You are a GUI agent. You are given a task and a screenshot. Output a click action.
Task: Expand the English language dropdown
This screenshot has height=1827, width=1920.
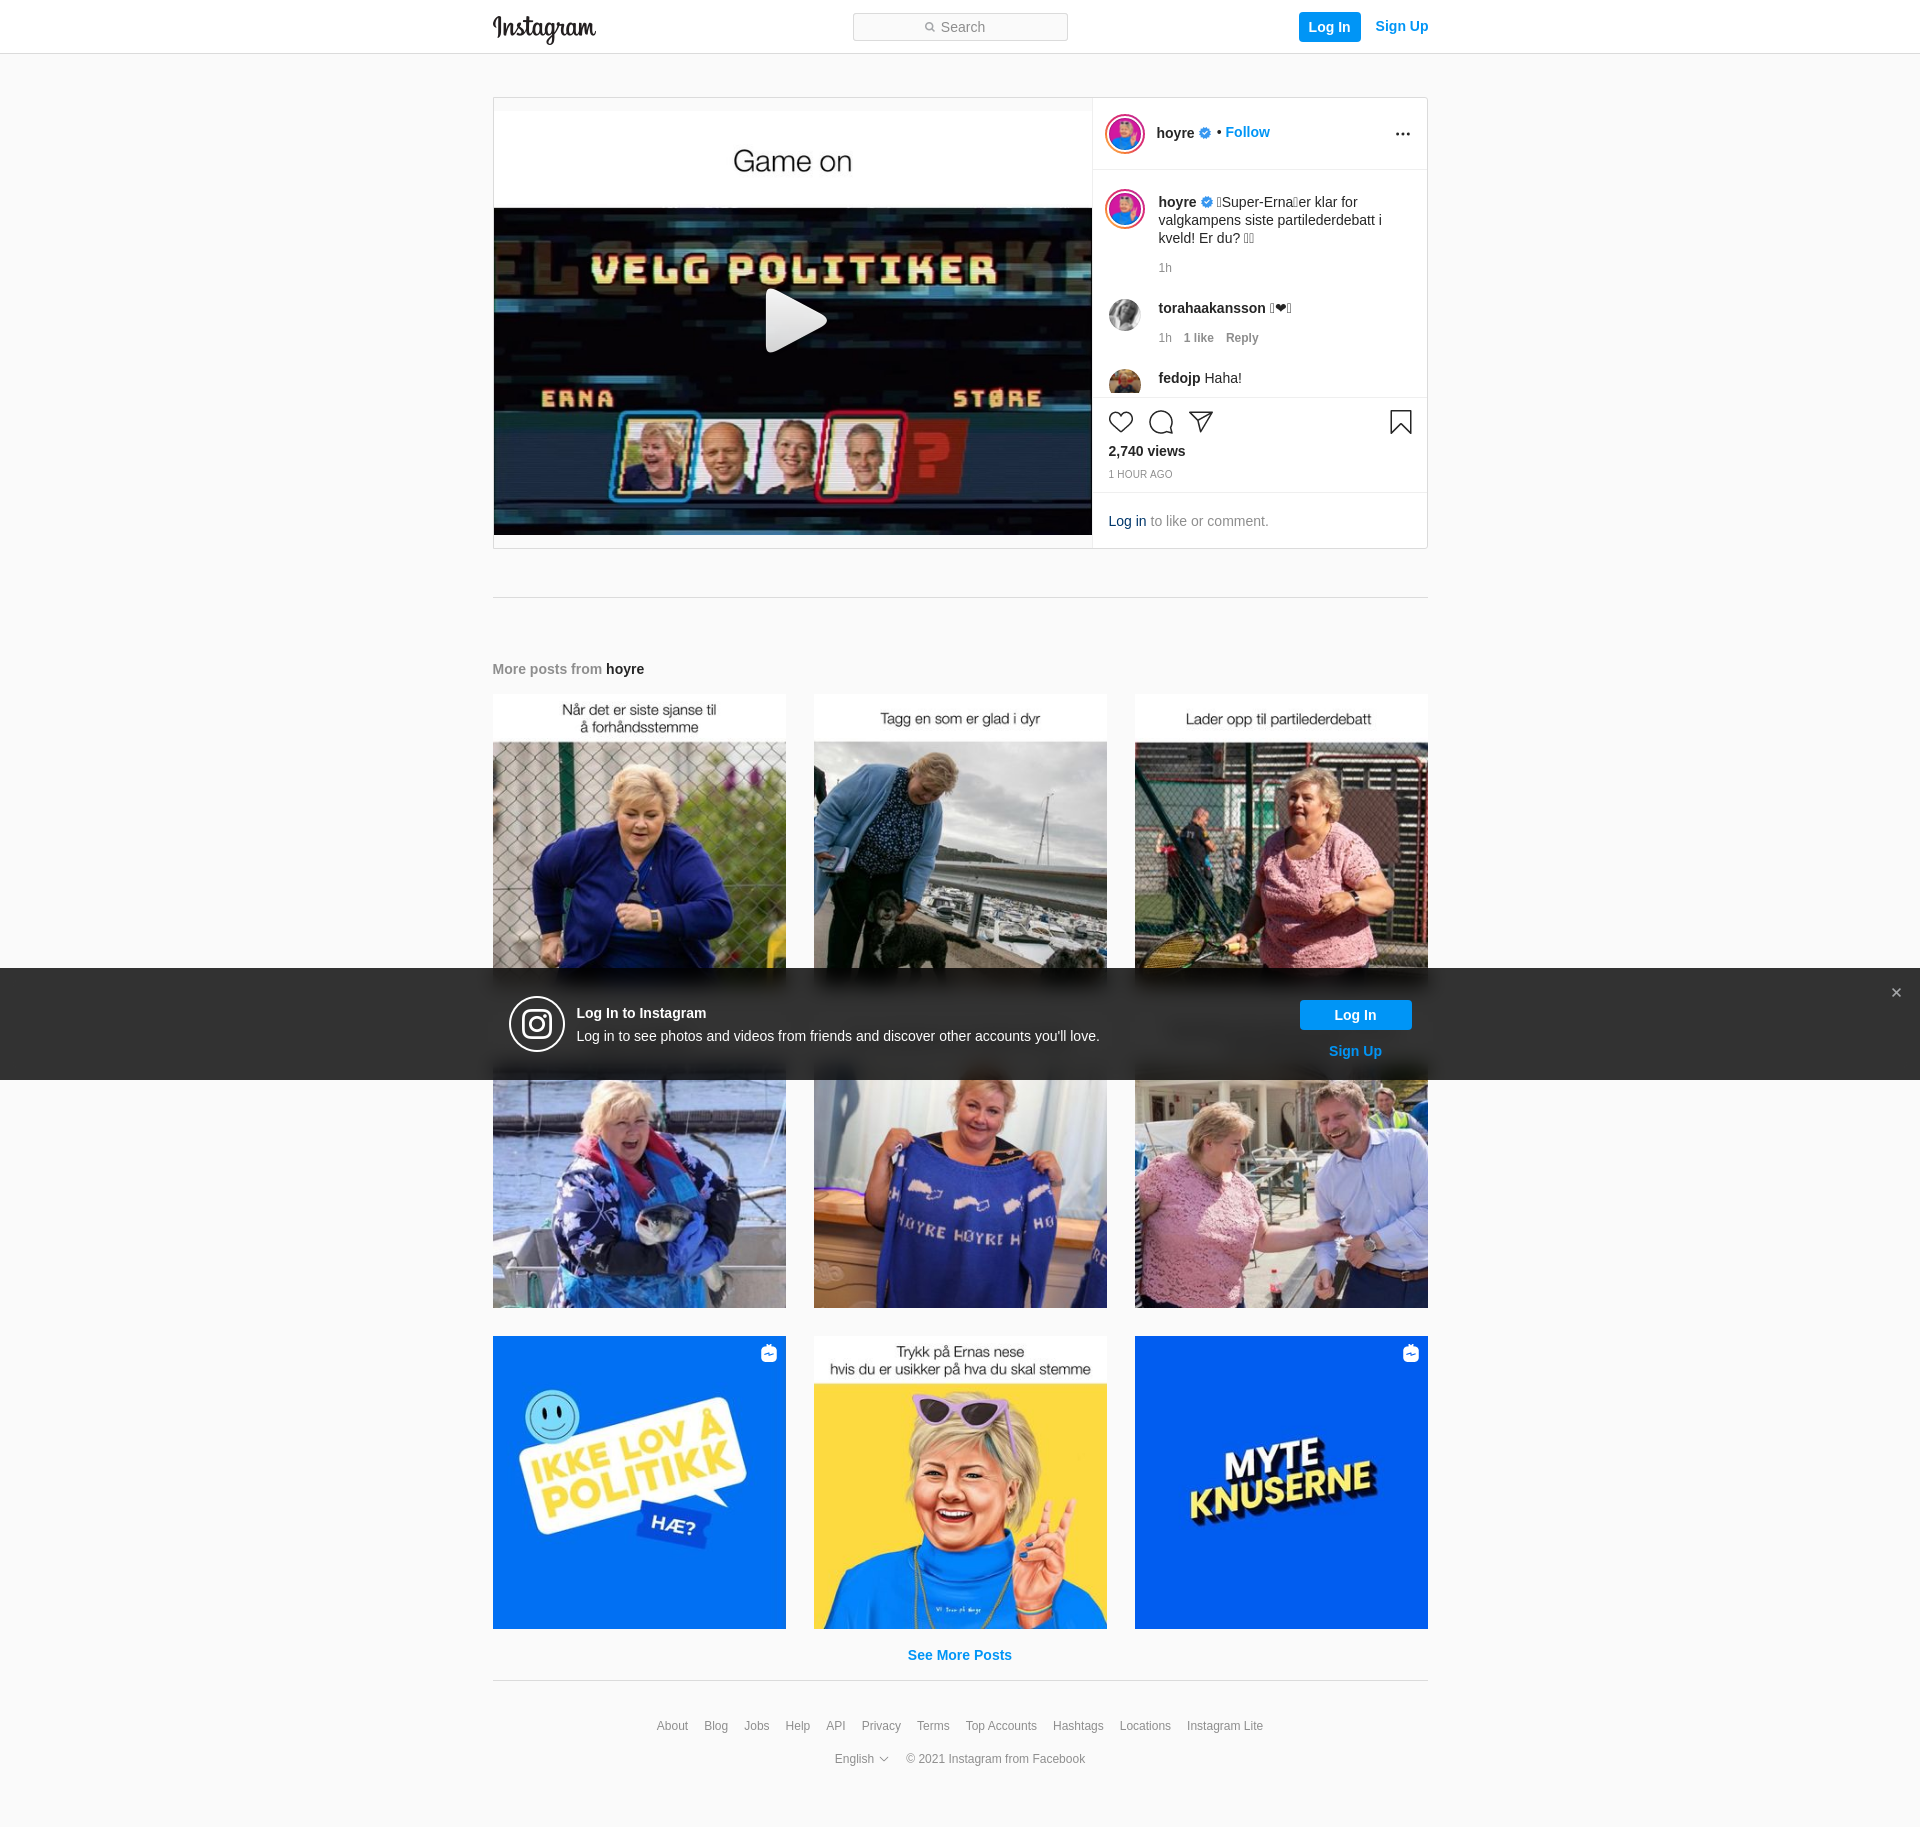pyautogui.click(x=861, y=1759)
